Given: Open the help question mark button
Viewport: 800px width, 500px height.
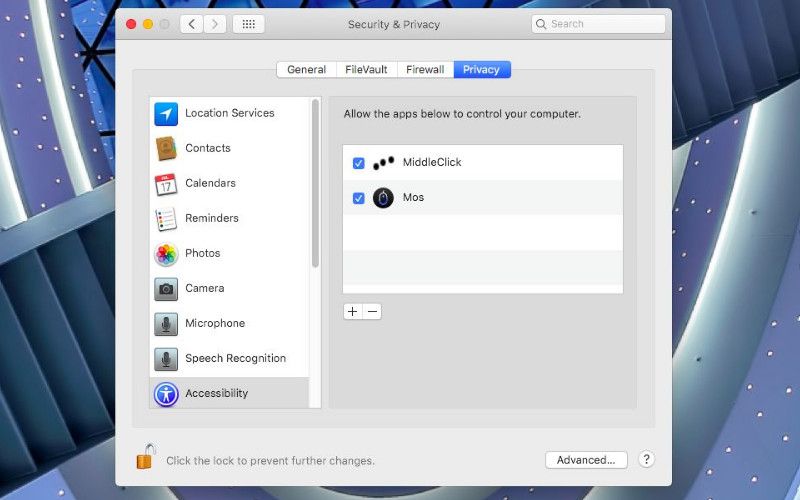Looking at the screenshot, I should (x=646, y=459).
